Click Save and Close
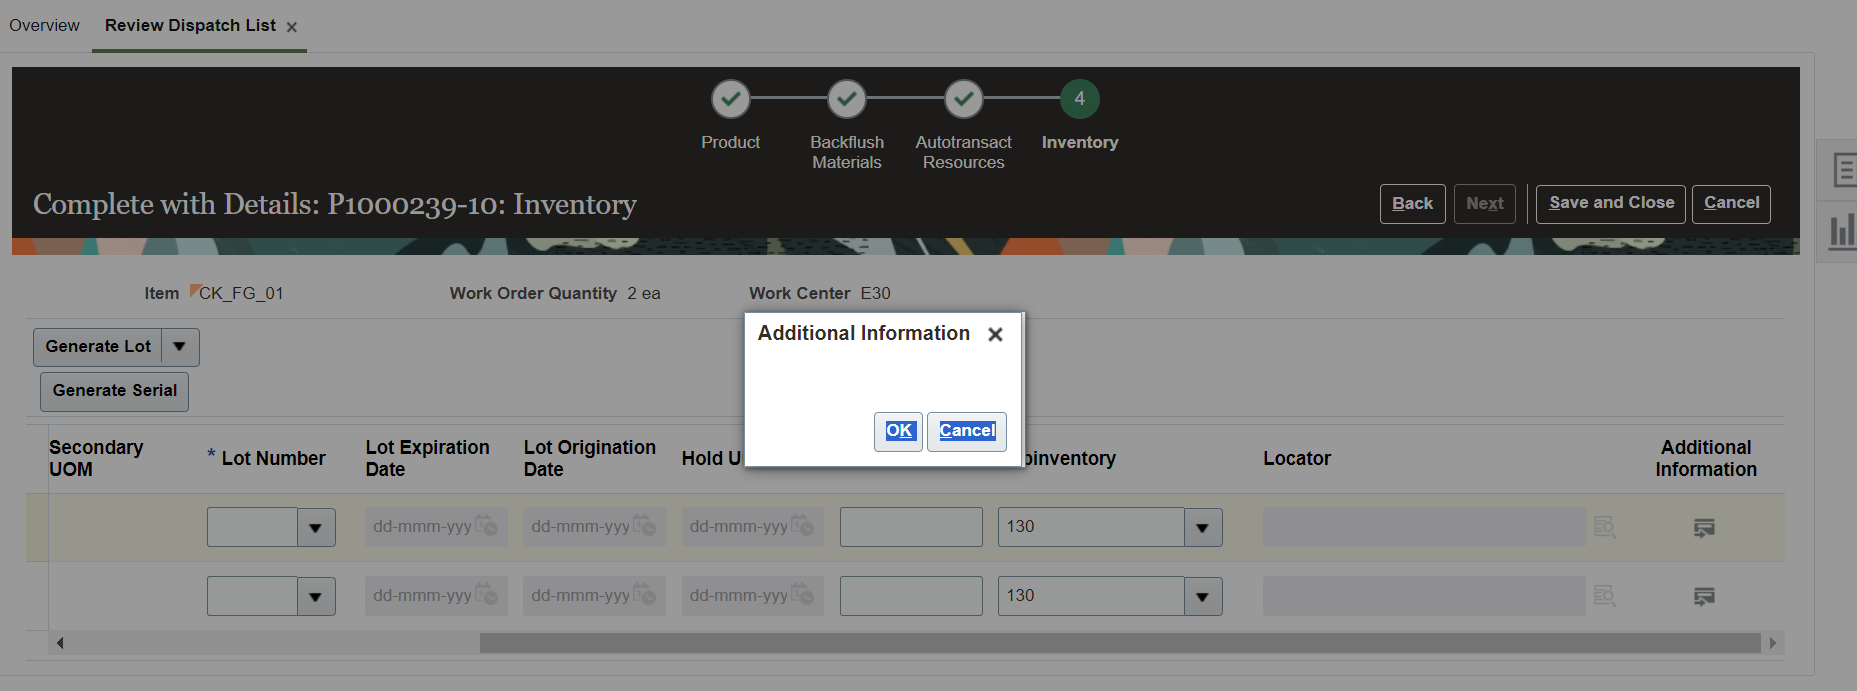The width and height of the screenshot is (1857, 691). [1611, 204]
